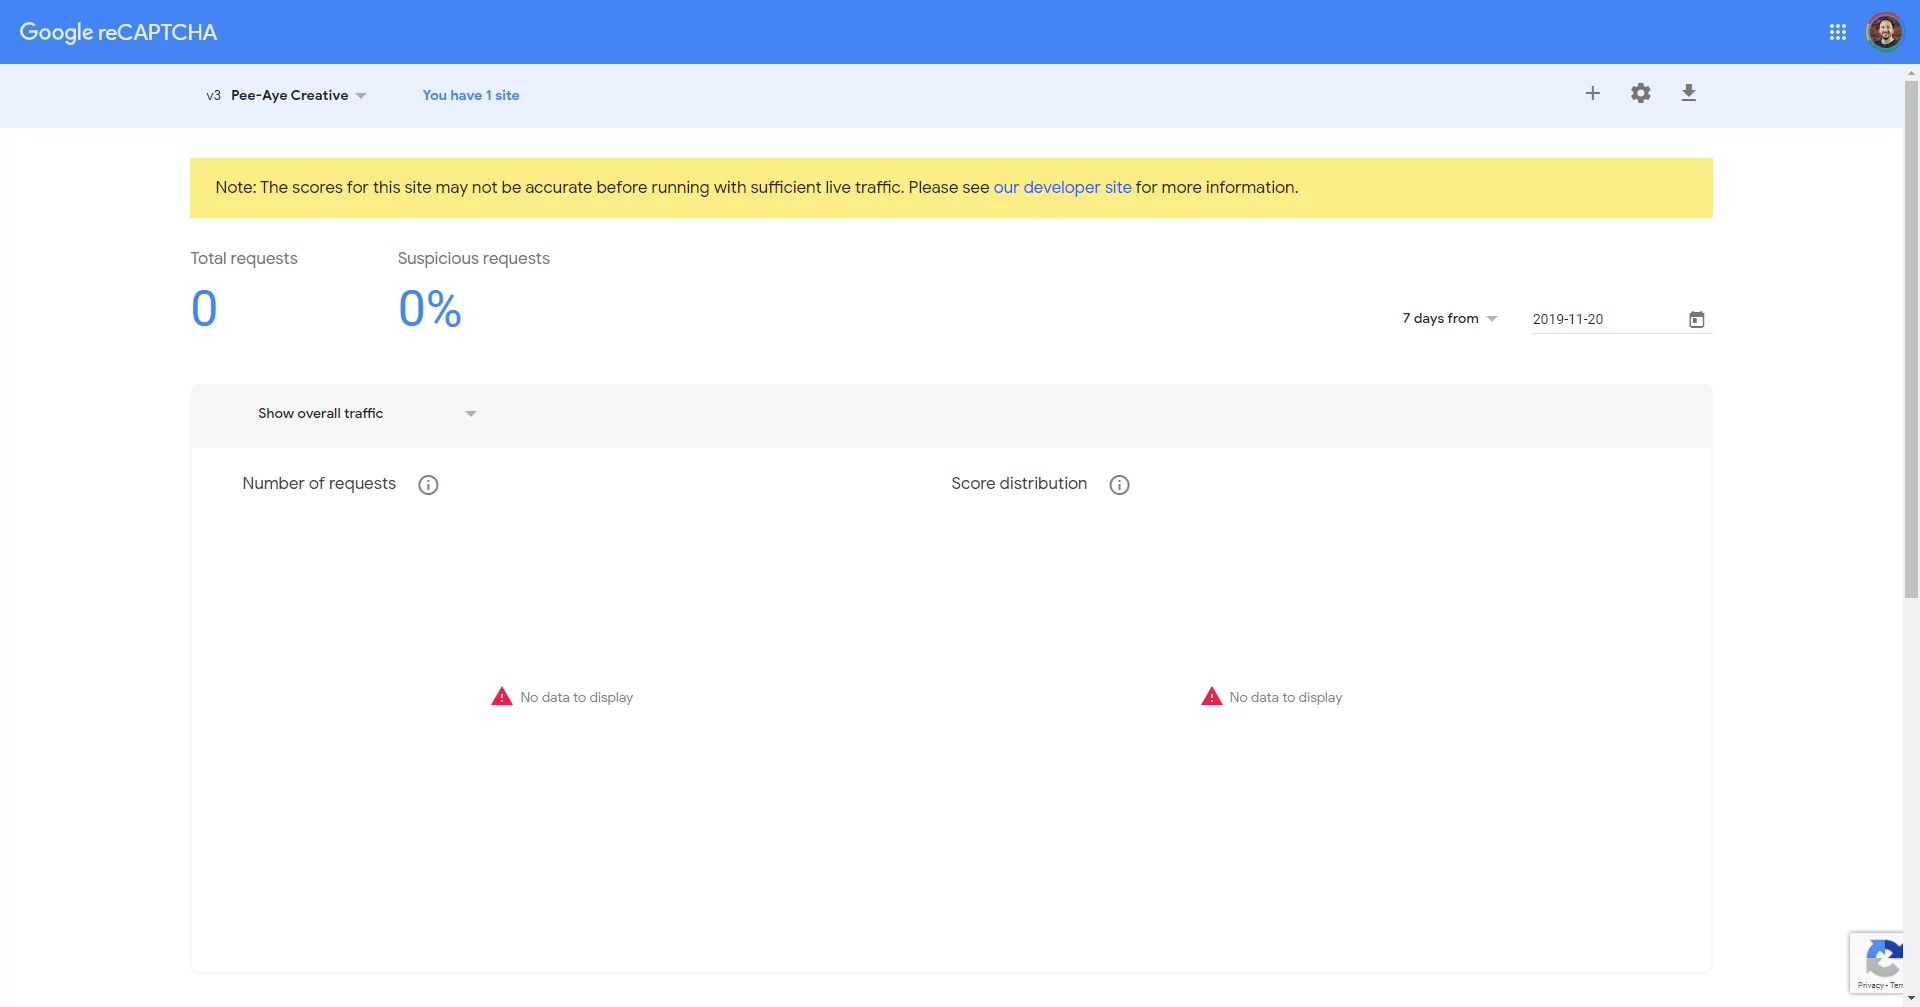Click the Google reCAPTCHA header logo

(x=118, y=32)
